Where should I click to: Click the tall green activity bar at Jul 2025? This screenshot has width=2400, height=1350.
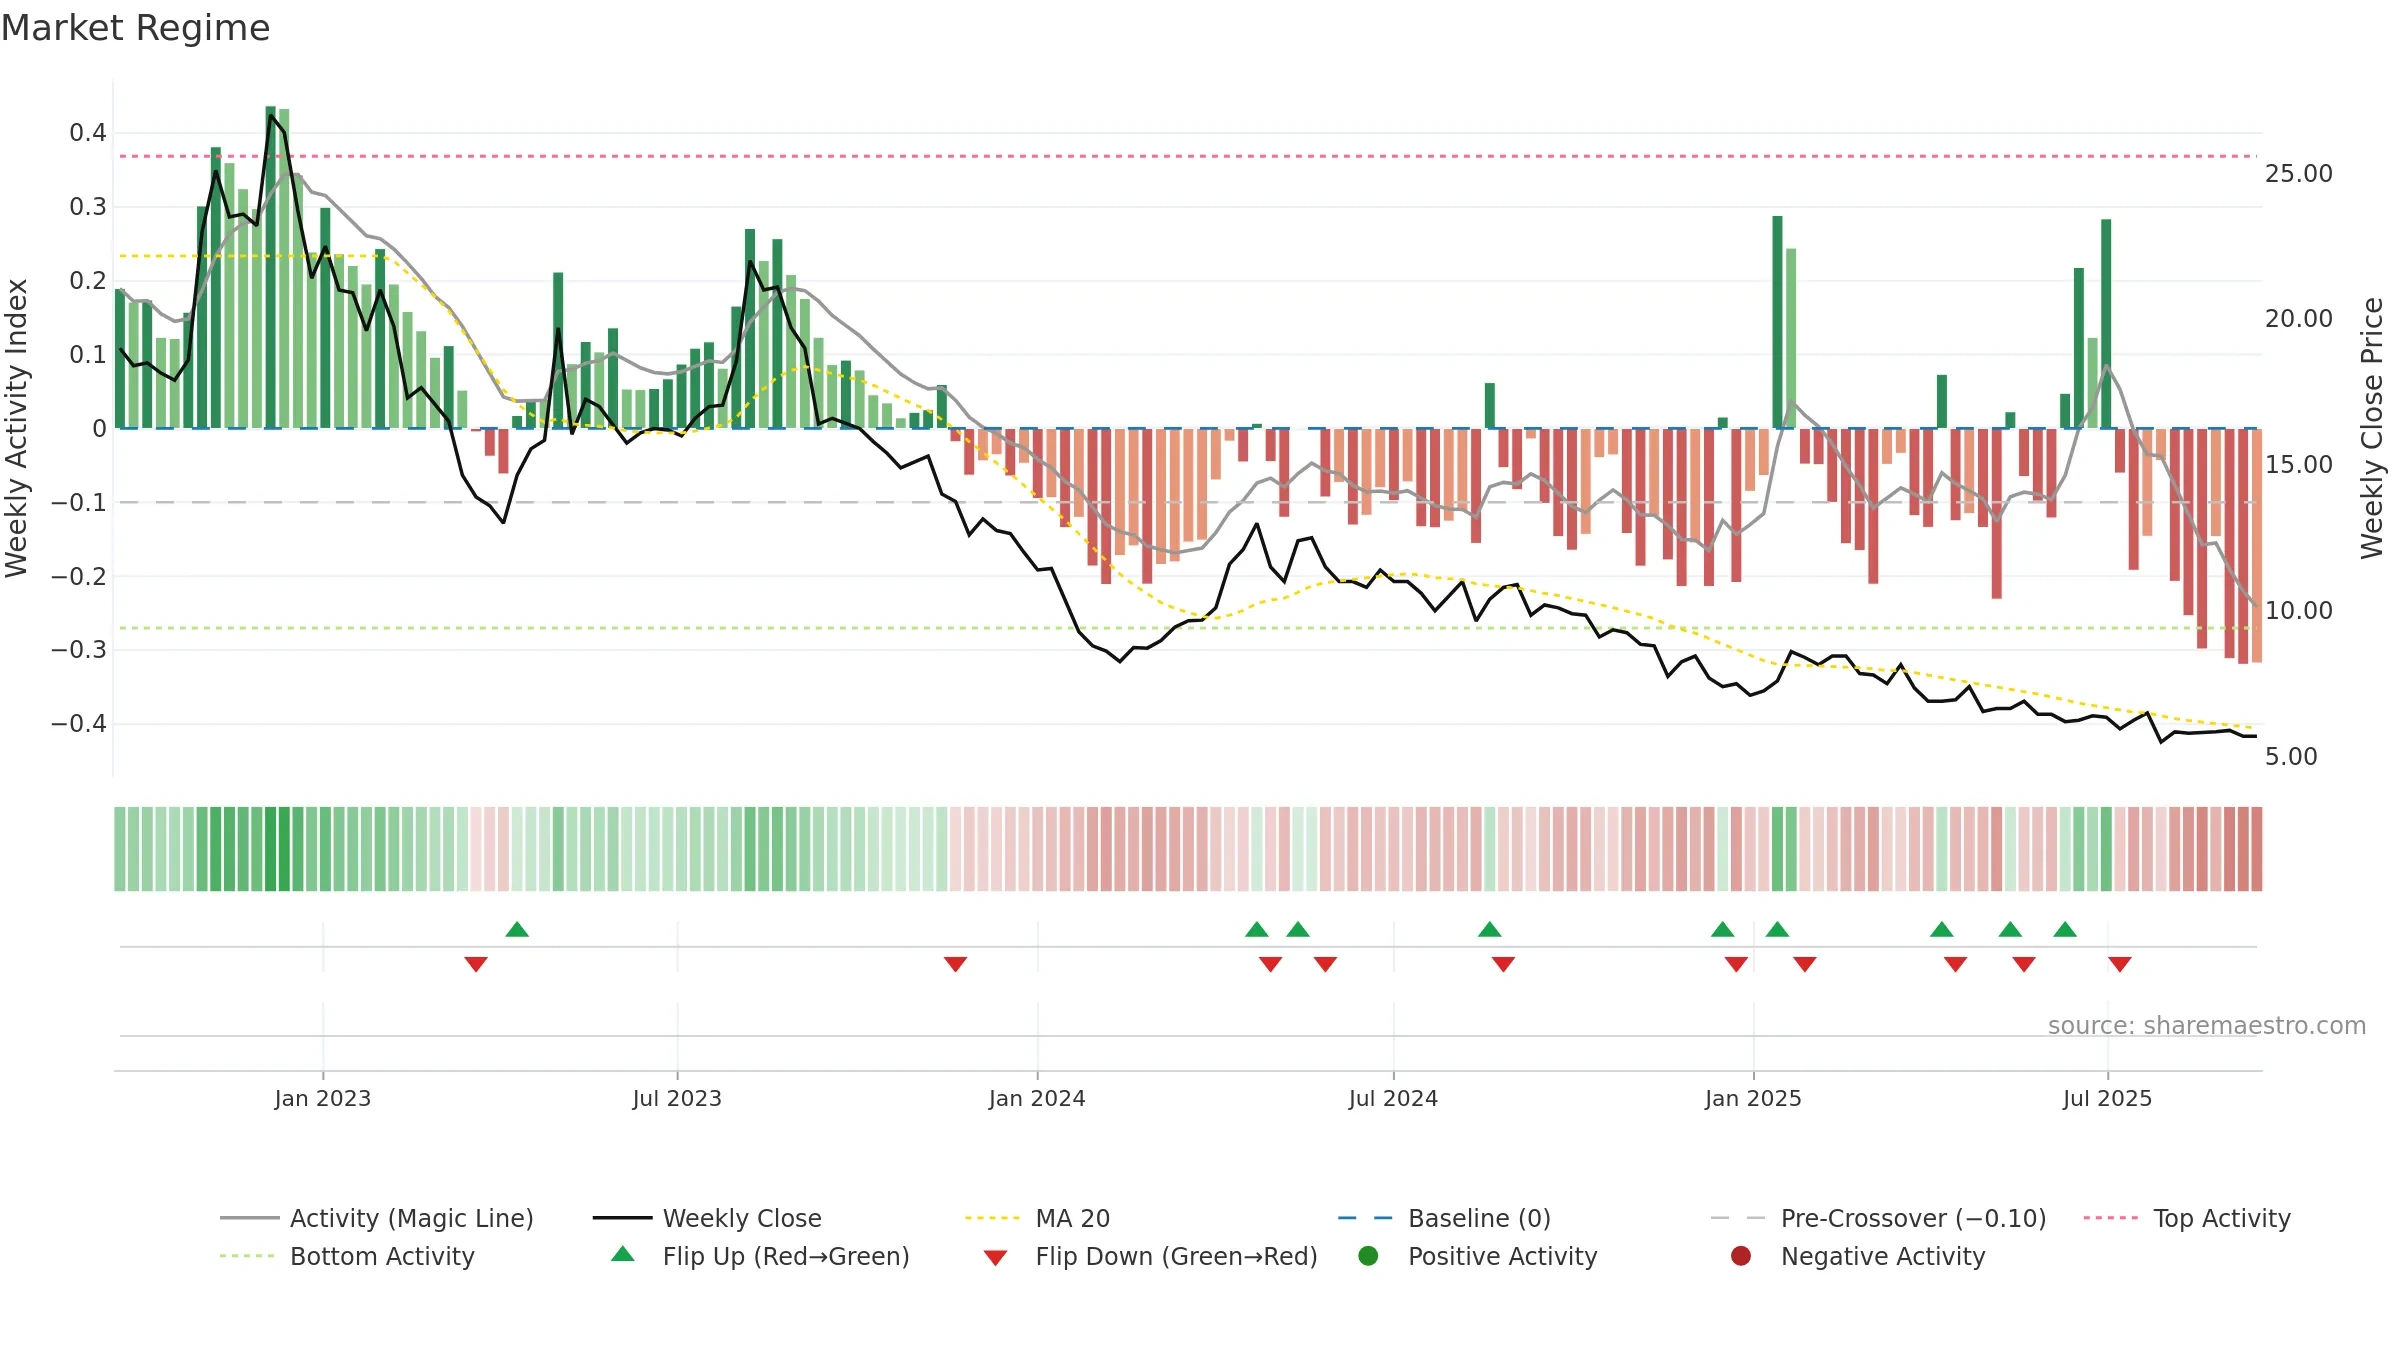2106,324
